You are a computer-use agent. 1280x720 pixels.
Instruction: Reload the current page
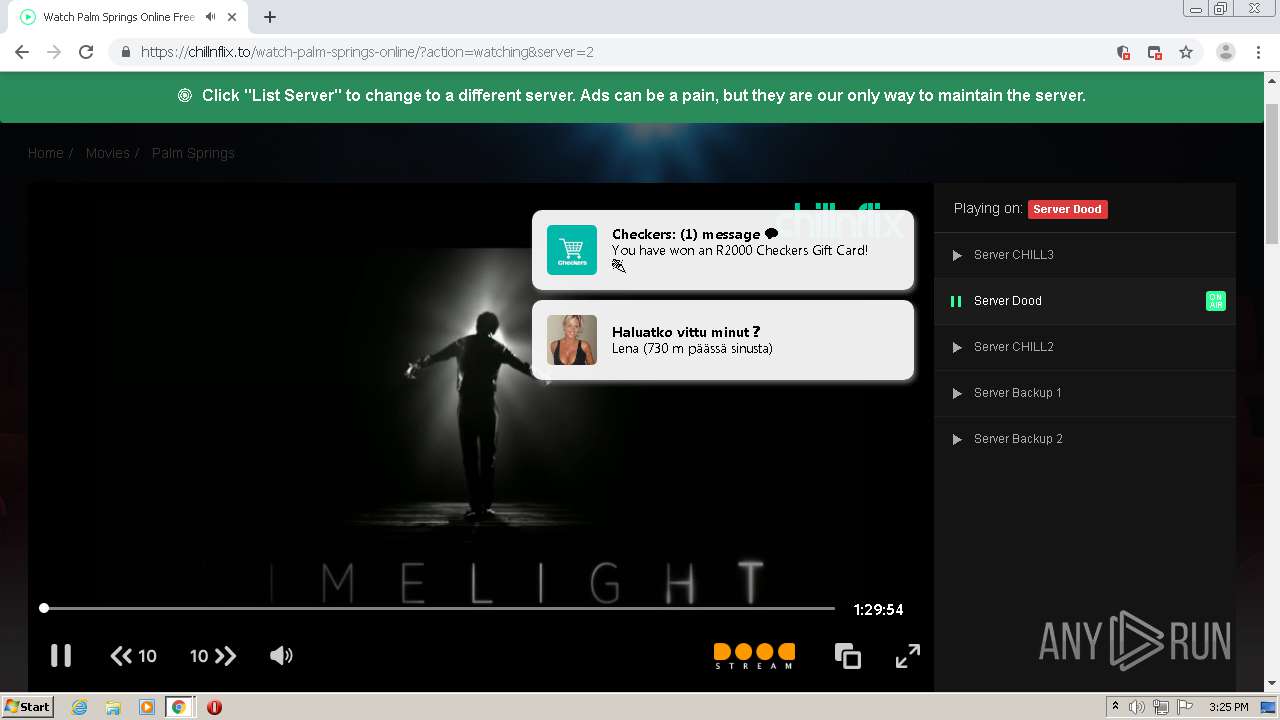(x=86, y=52)
